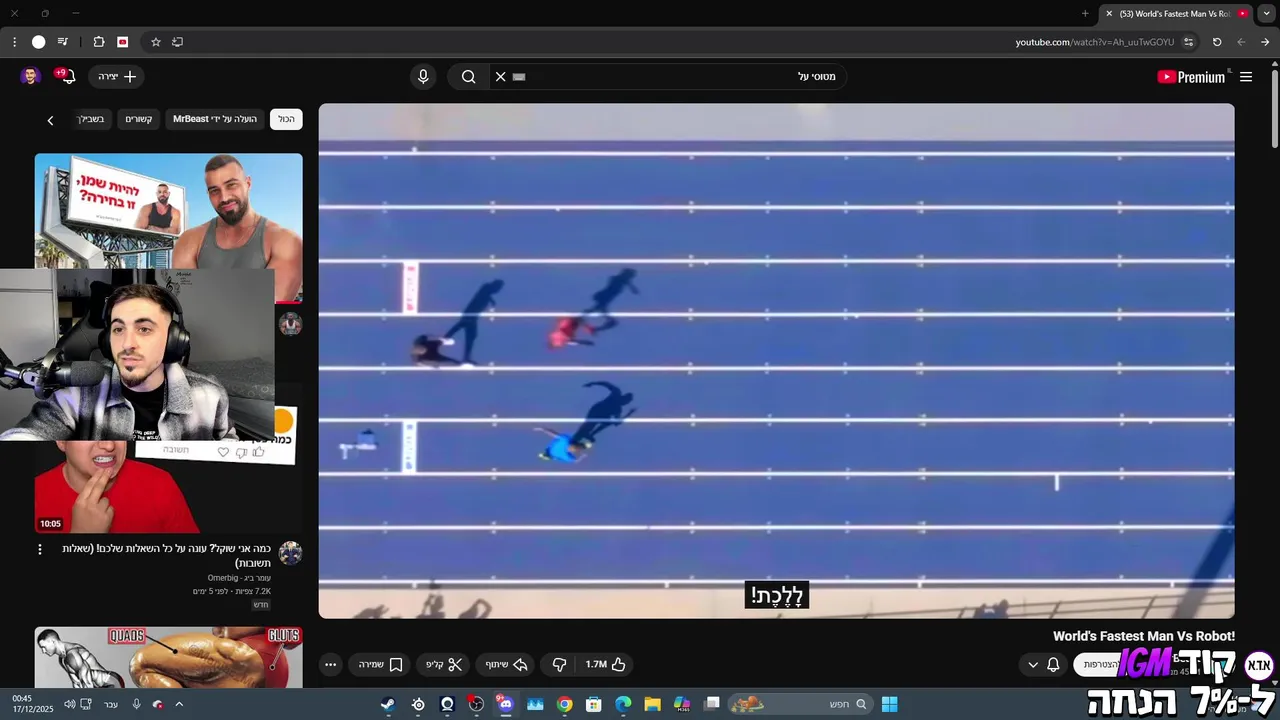Viewport: 1280px width, 720px height.
Task: Like the video with 1.7M button
Action: coord(606,664)
